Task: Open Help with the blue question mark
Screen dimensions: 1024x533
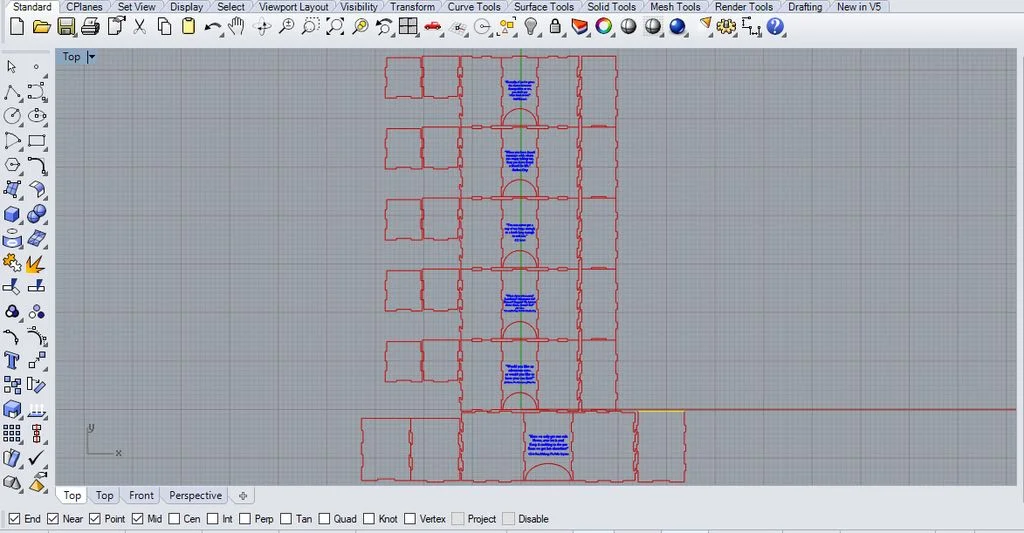Action: point(775,27)
